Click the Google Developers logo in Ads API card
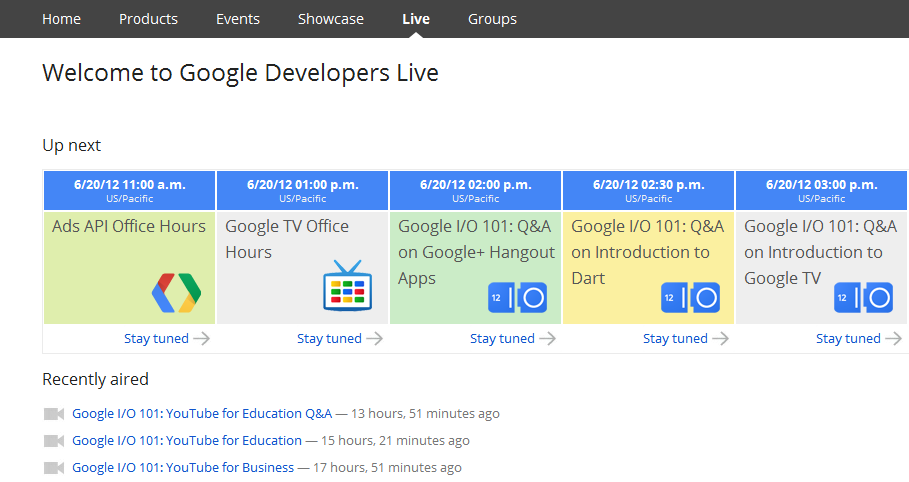 tap(176, 291)
